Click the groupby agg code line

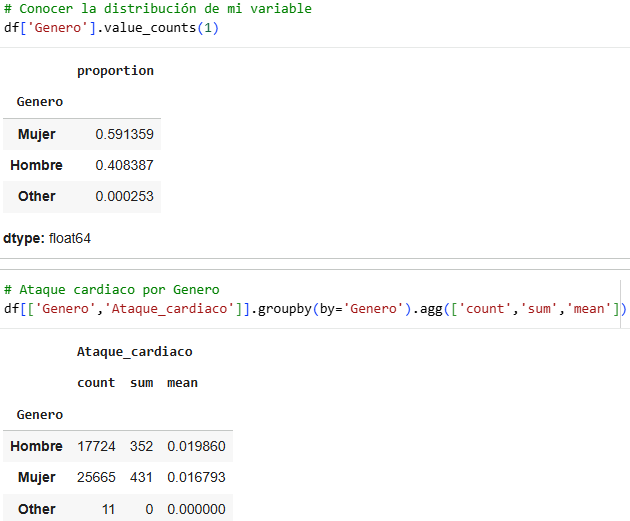click(x=315, y=309)
